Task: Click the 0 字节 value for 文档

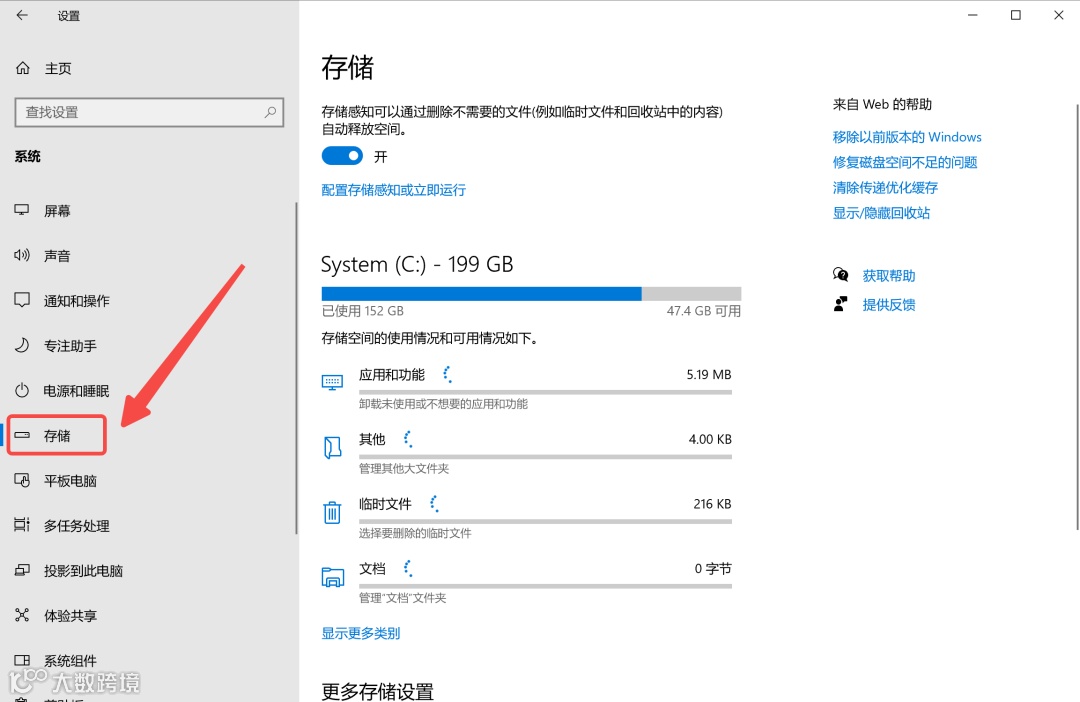Action: (x=713, y=569)
